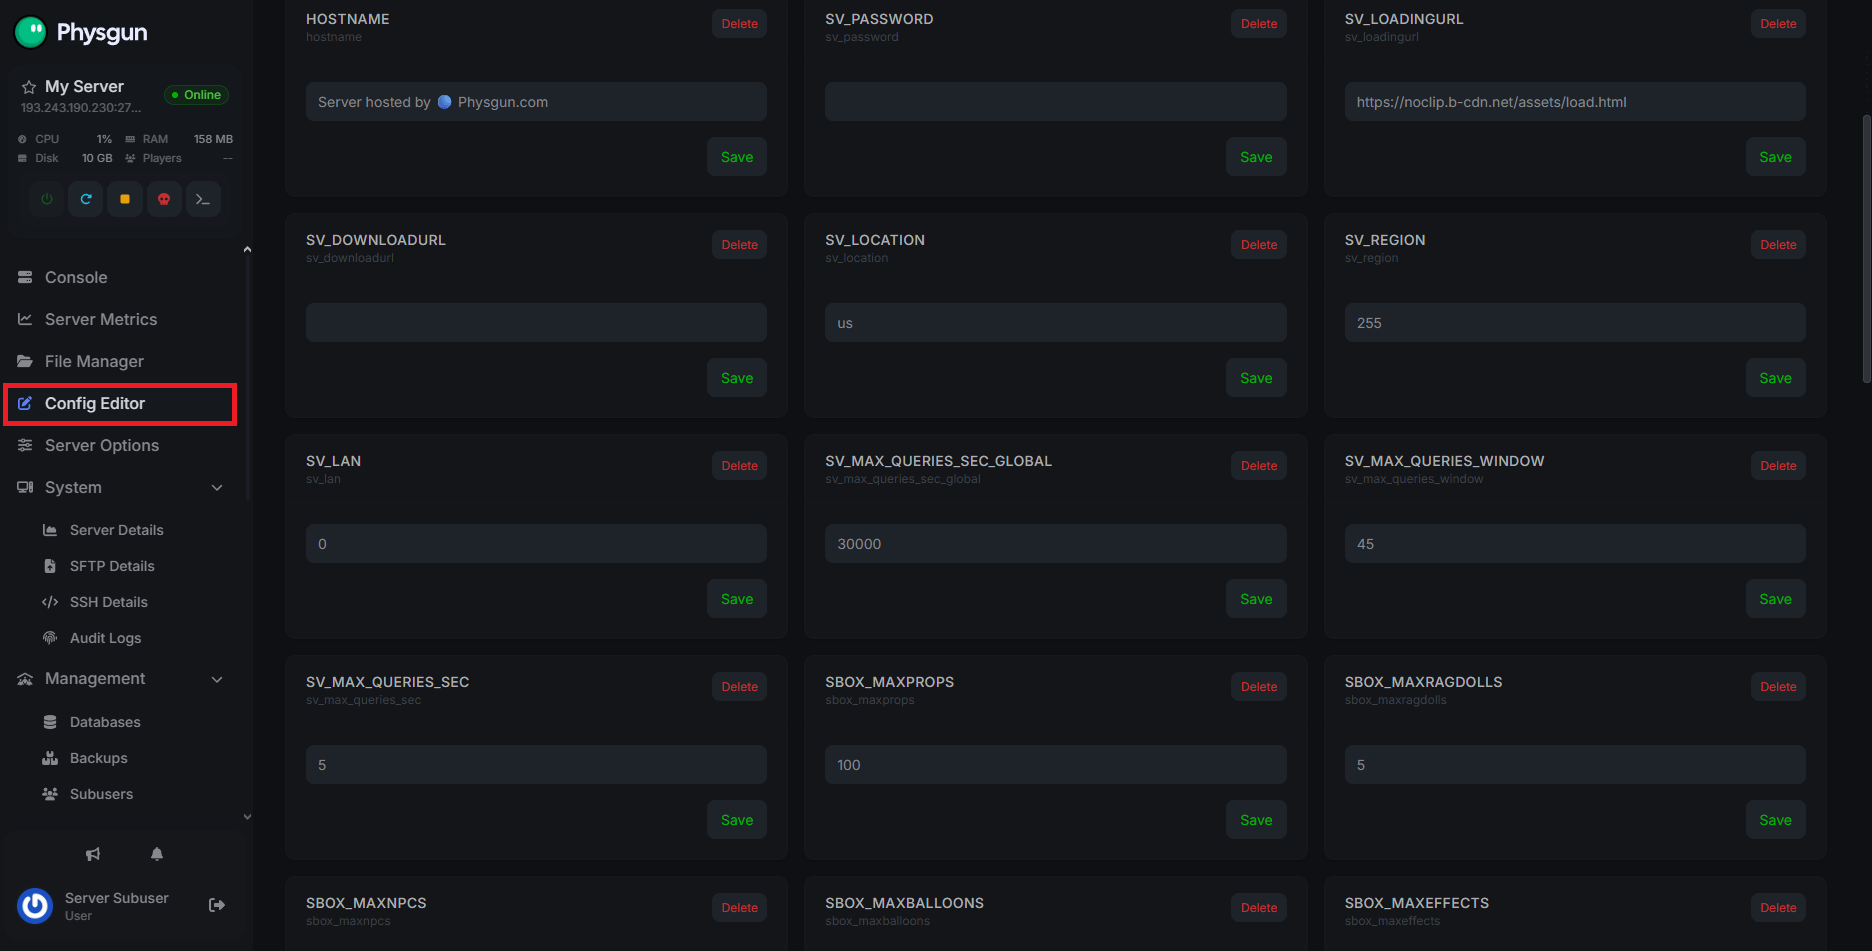Click the server IP address 193.243.190.230
The width and height of the screenshot is (1872, 951).
[81, 108]
